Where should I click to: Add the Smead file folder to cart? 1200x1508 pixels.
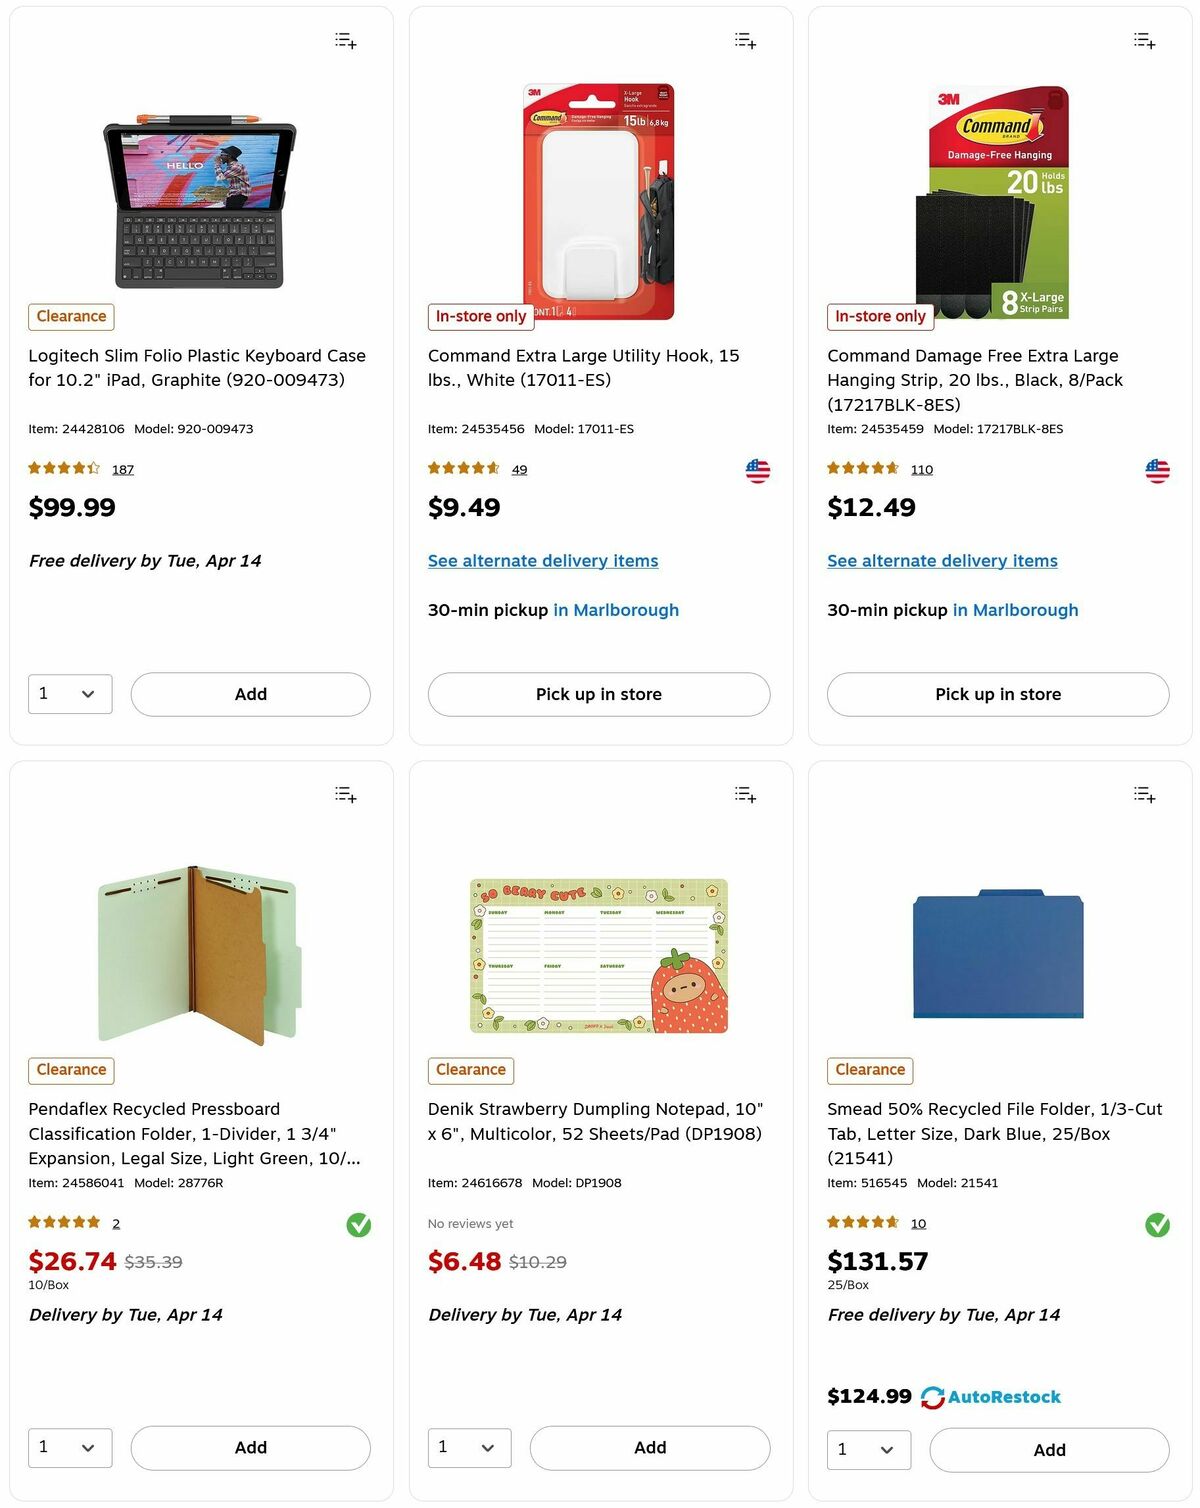pos(1048,1449)
